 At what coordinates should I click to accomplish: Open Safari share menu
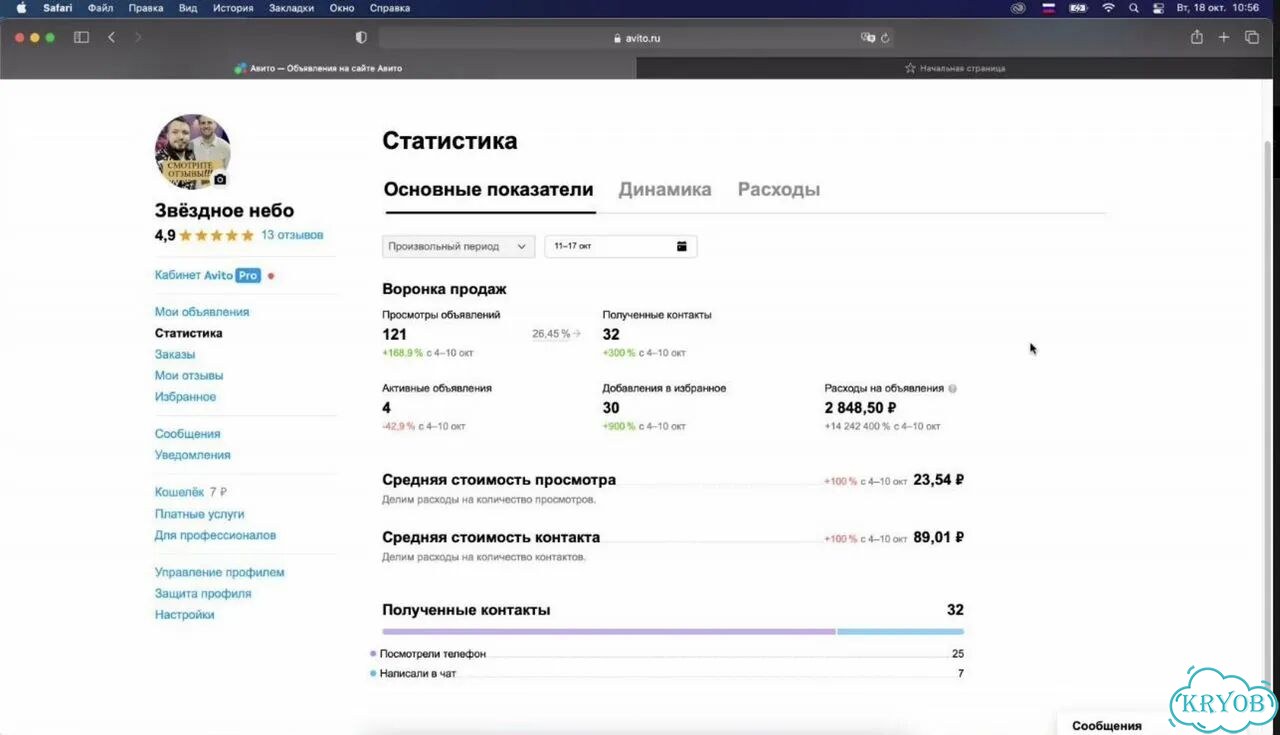click(1197, 37)
